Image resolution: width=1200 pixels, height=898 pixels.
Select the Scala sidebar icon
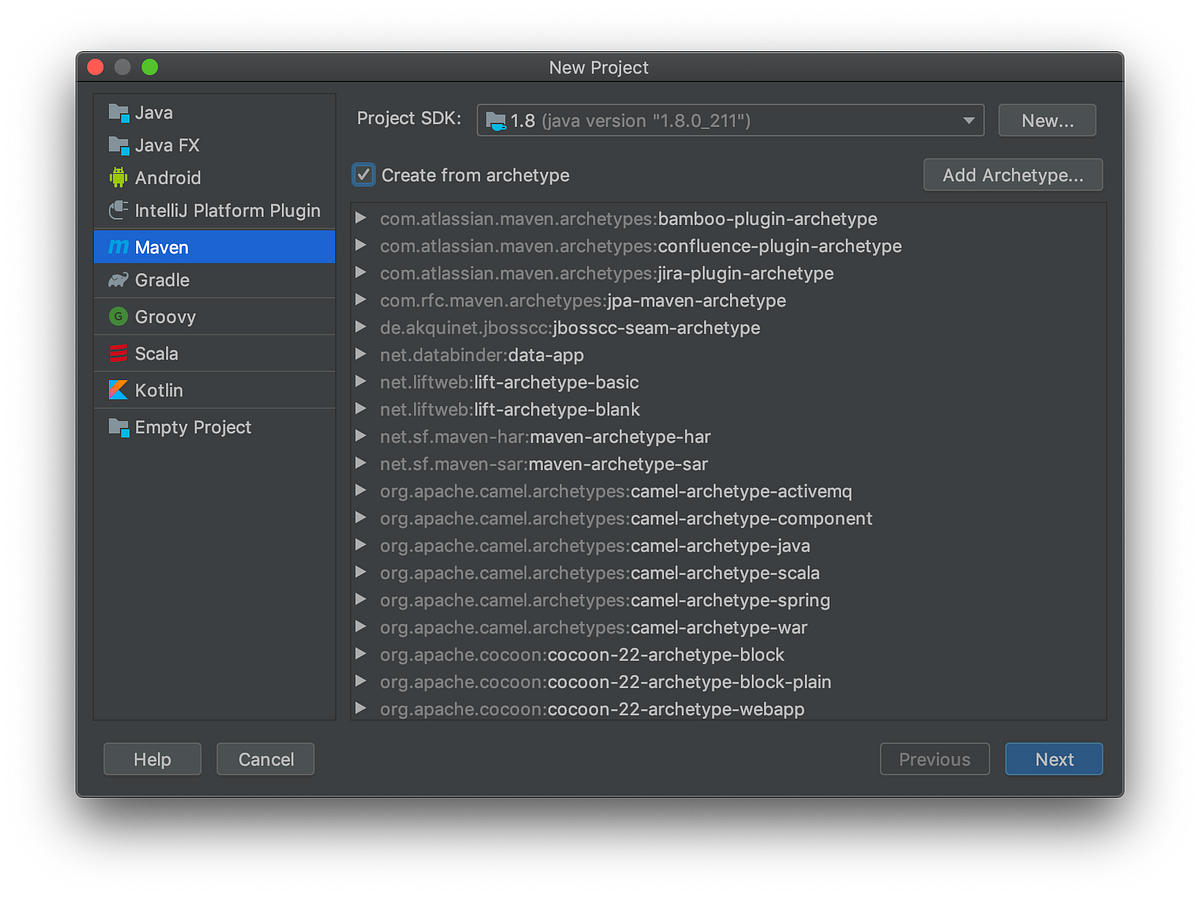(x=119, y=353)
